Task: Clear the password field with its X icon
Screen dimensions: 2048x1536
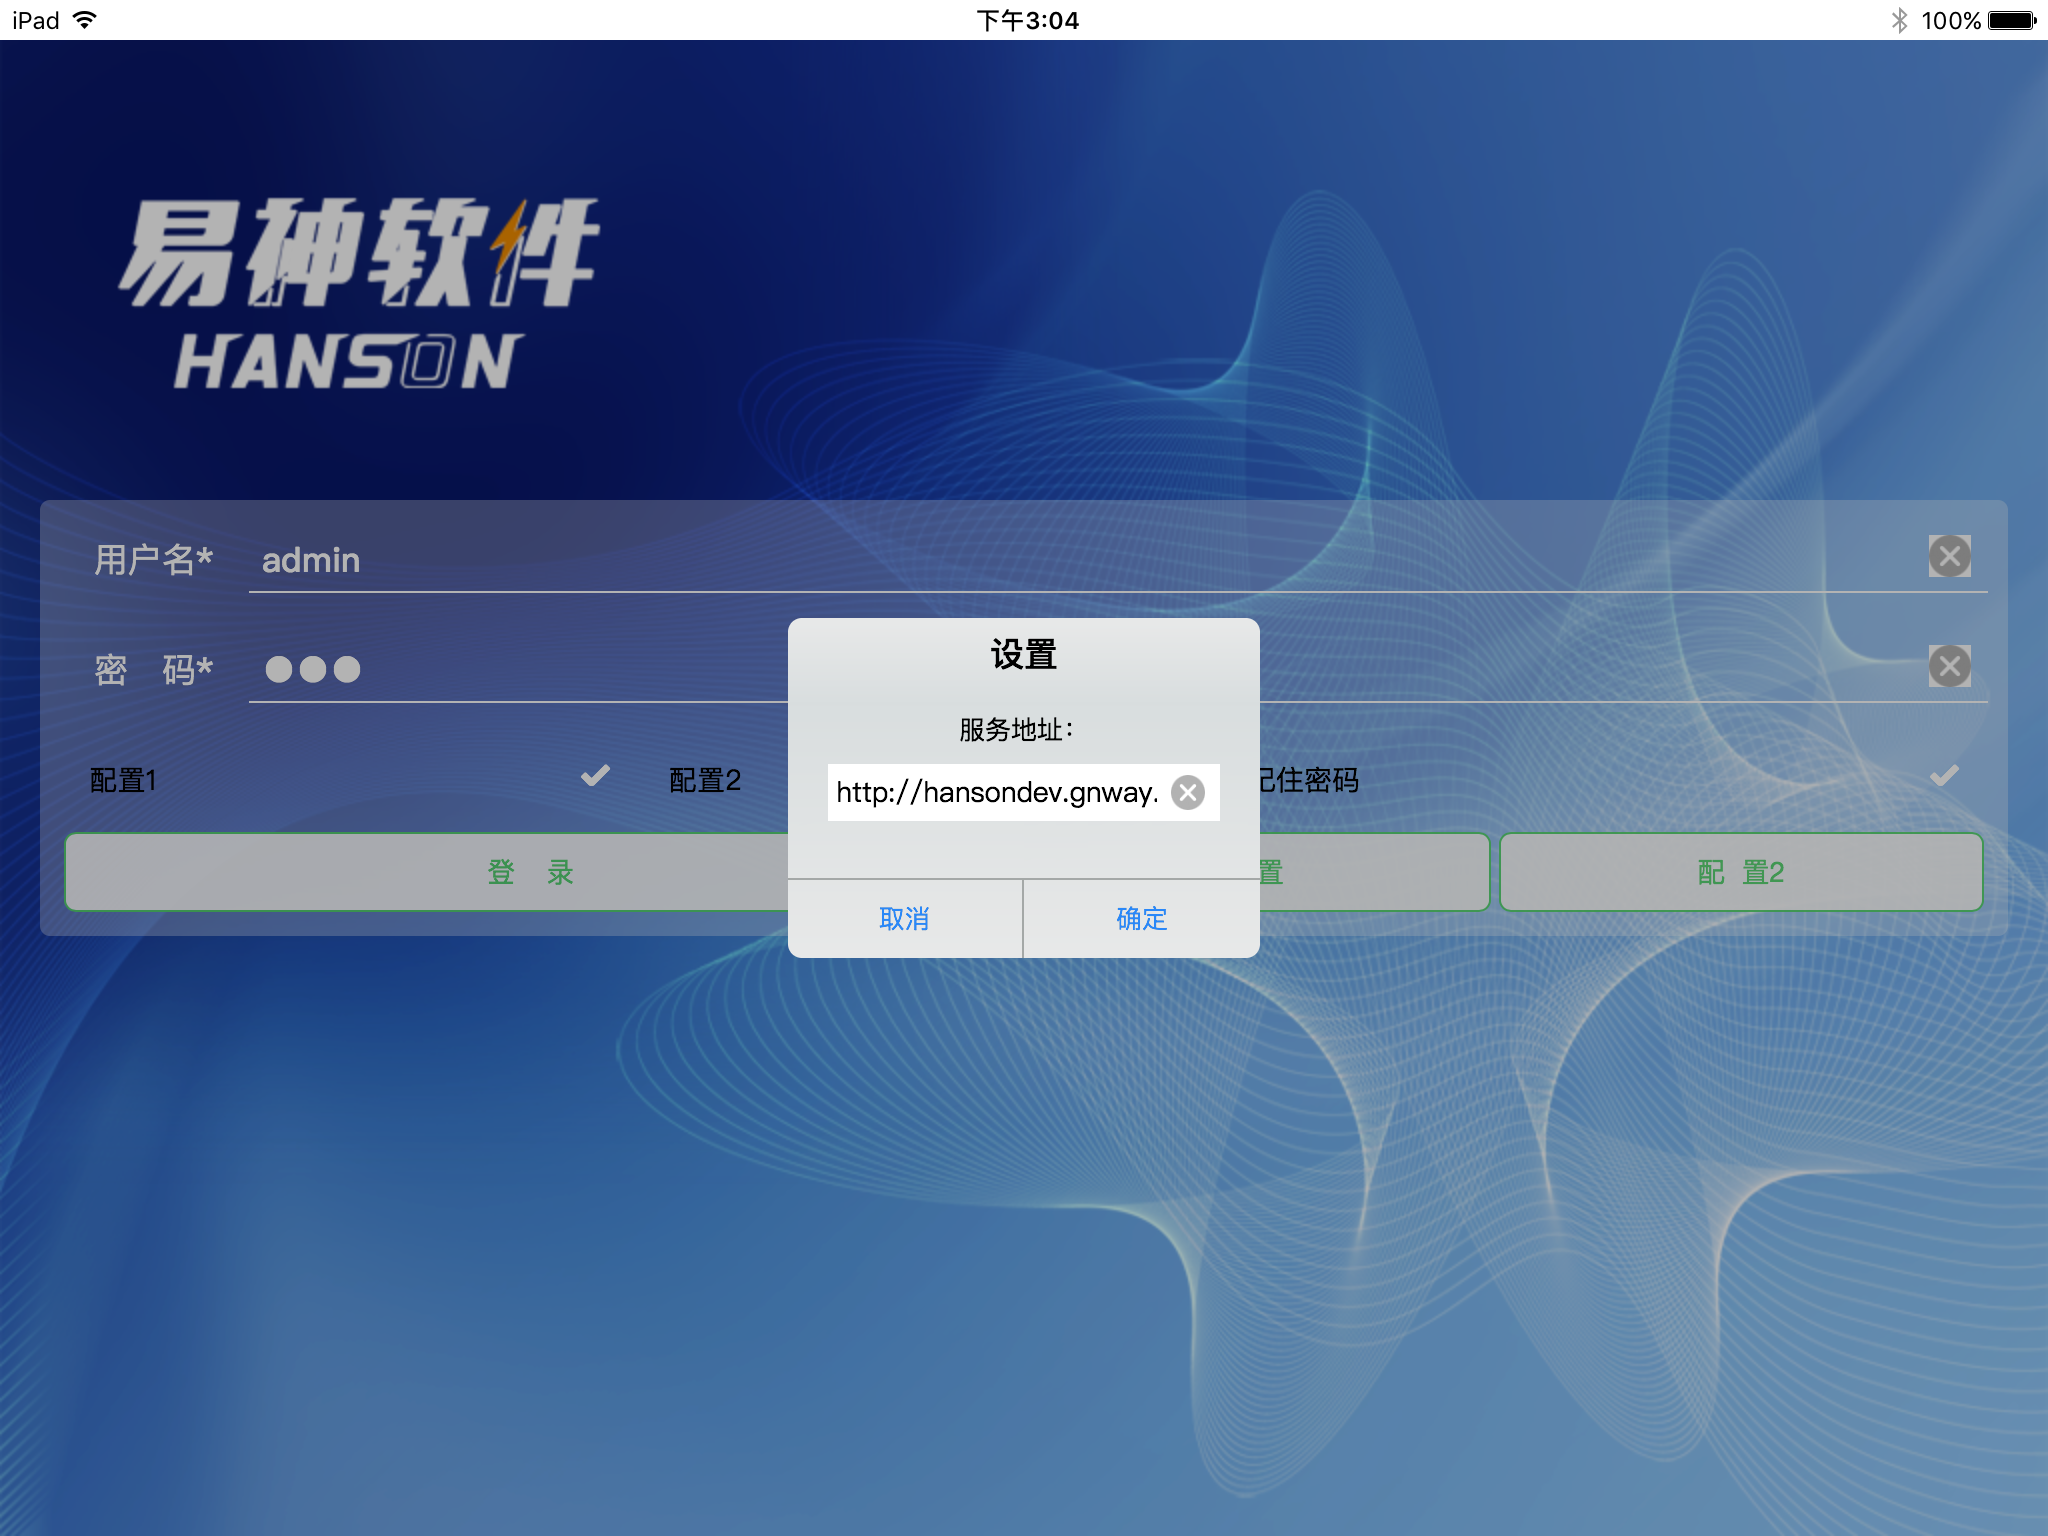Action: pos(1949,666)
